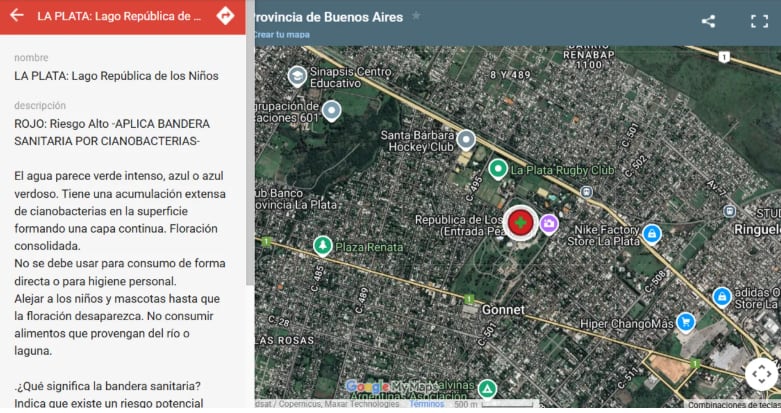781x413 pixels.
Task: Select the Hiper ChangoMás cart marker
Action: coord(685,322)
